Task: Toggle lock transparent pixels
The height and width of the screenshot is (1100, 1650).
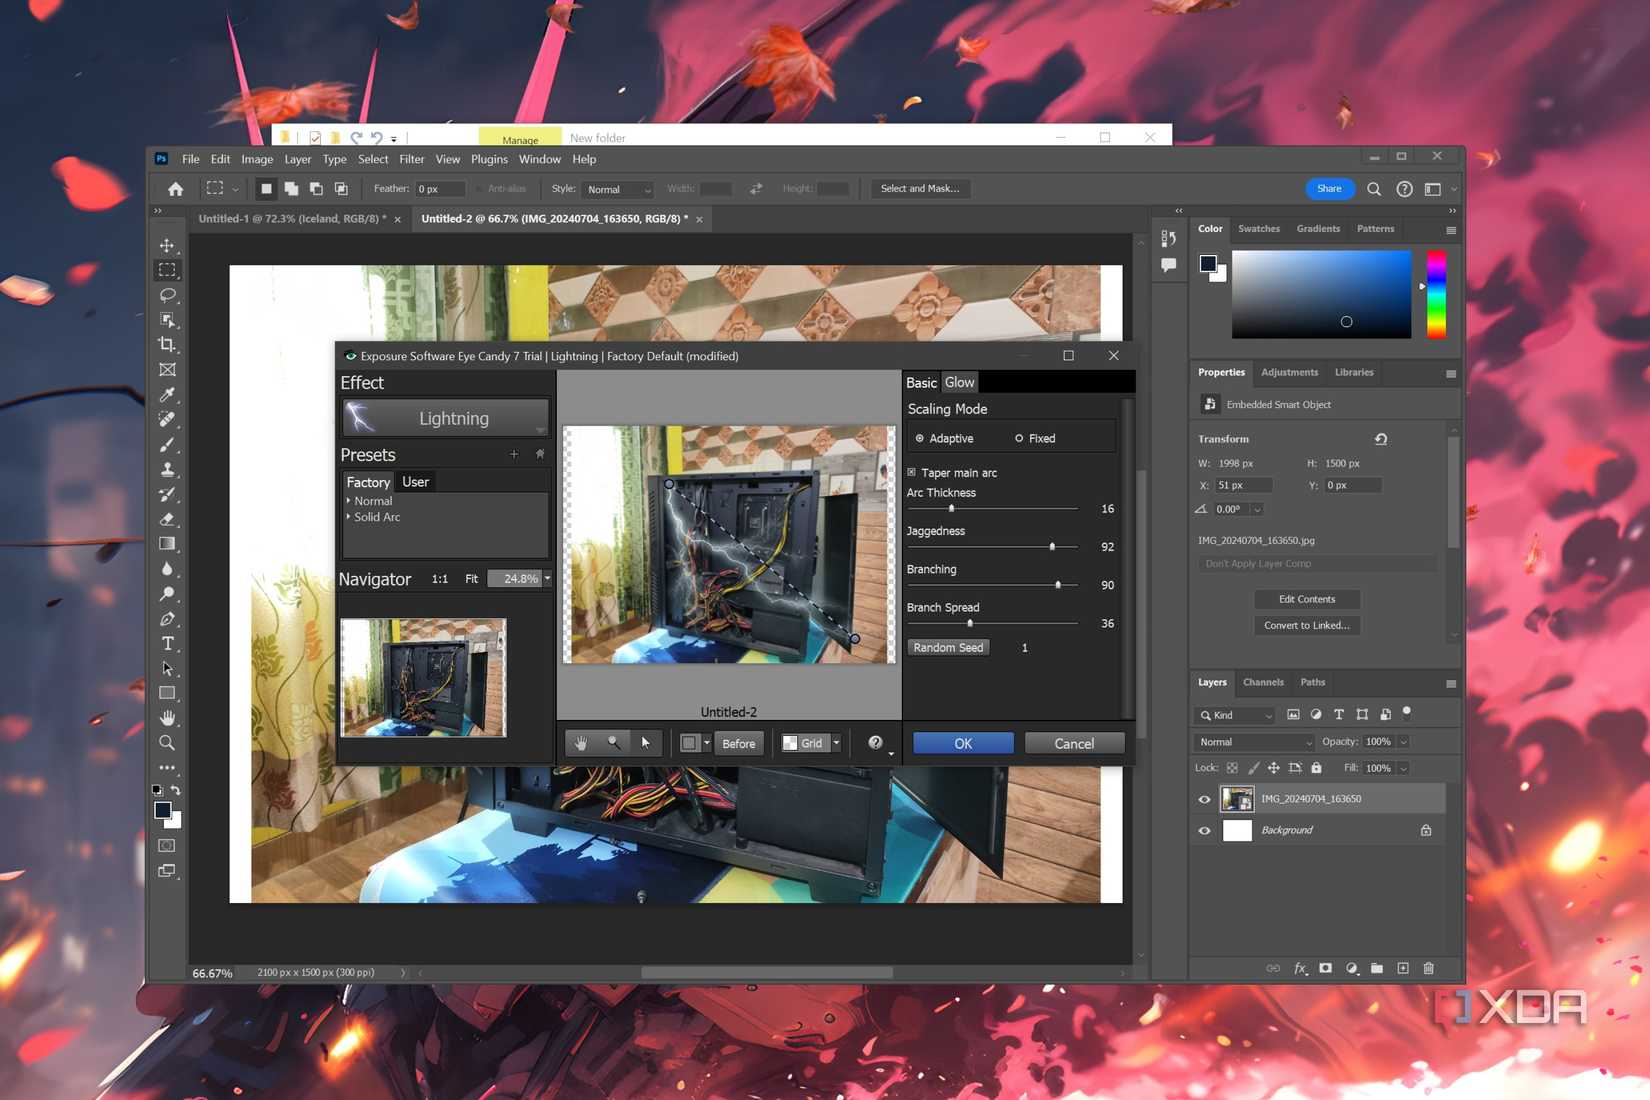Action: click(x=1232, y=768)
